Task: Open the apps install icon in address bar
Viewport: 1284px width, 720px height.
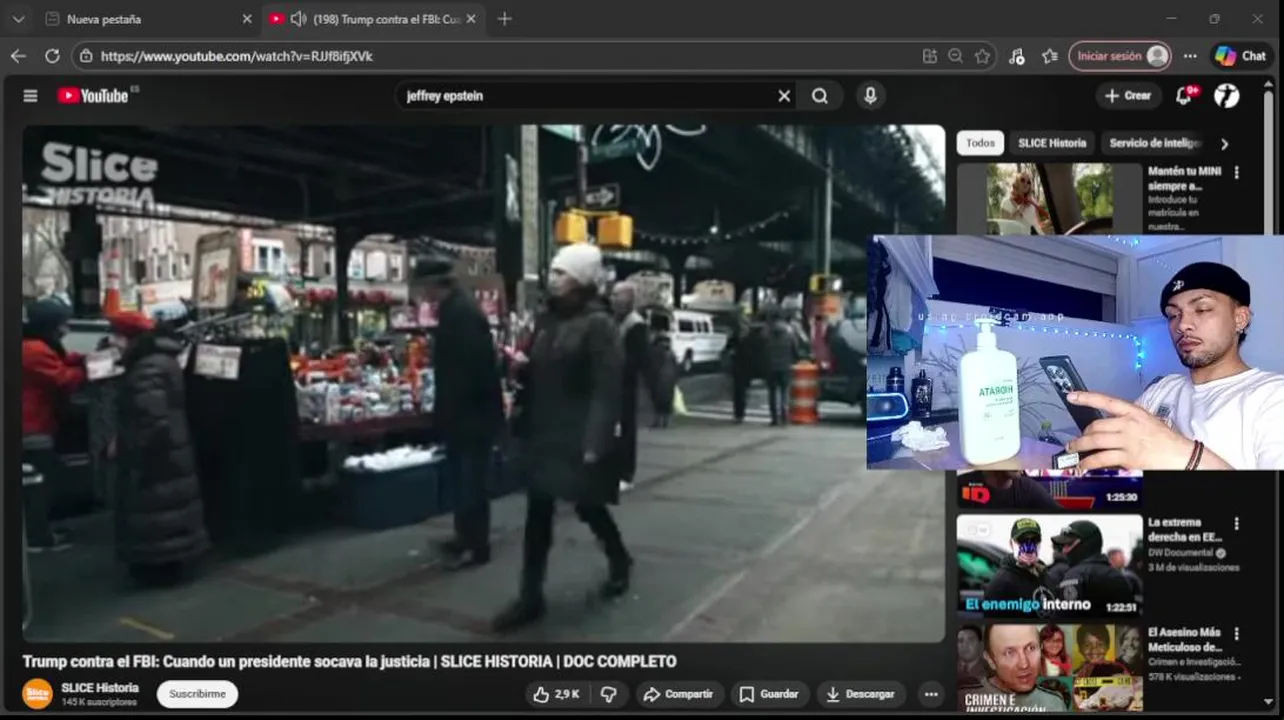Action: click(x=930, y=56)
